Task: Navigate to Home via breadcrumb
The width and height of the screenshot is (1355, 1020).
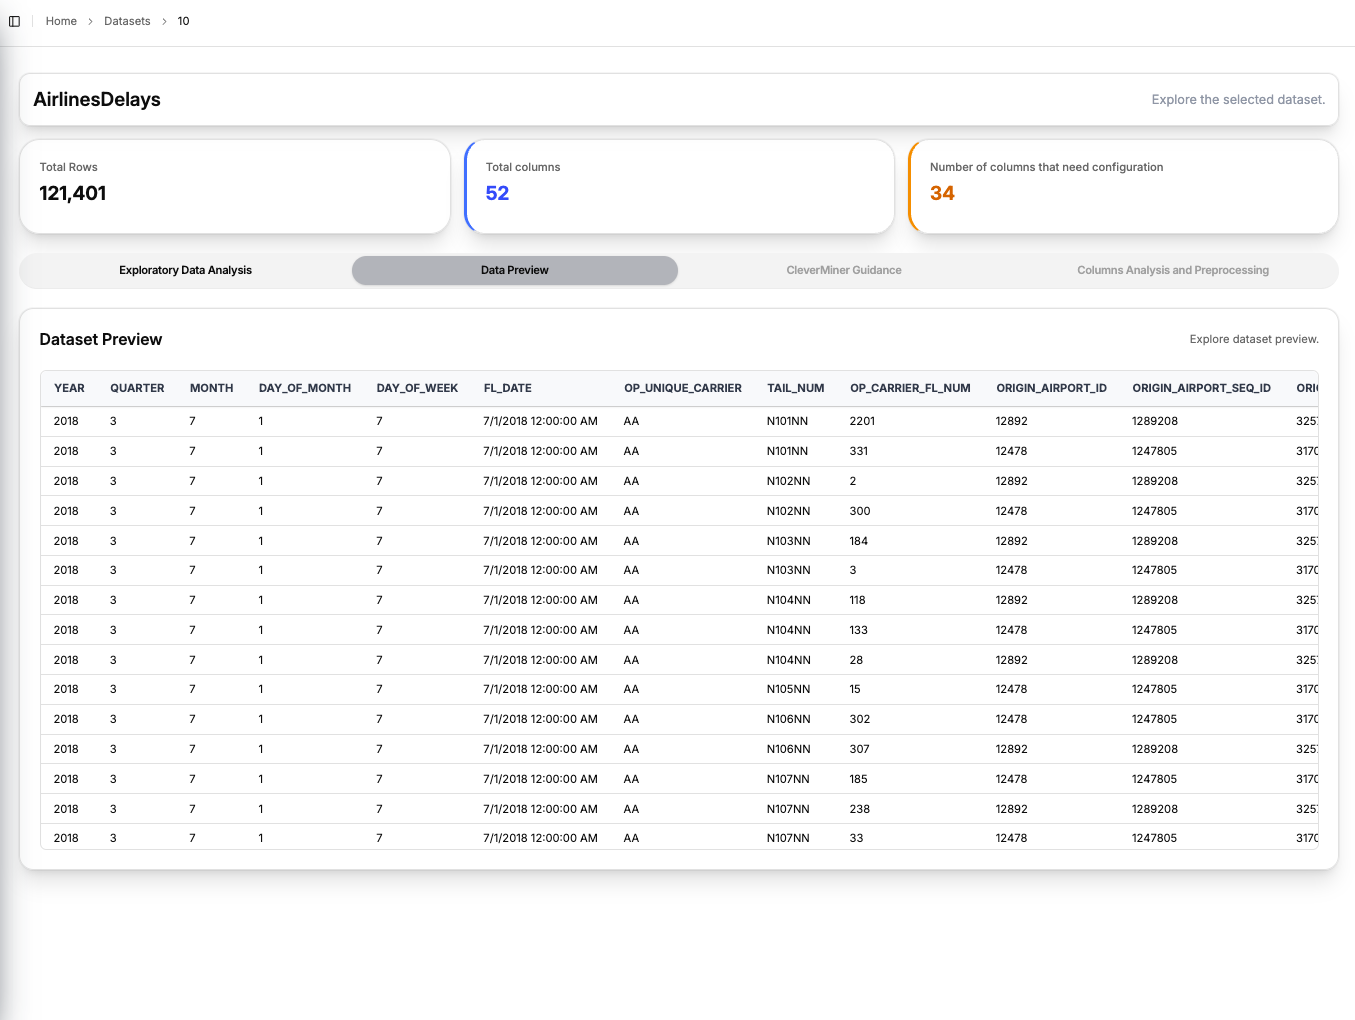Action: (x=60, y=20)
